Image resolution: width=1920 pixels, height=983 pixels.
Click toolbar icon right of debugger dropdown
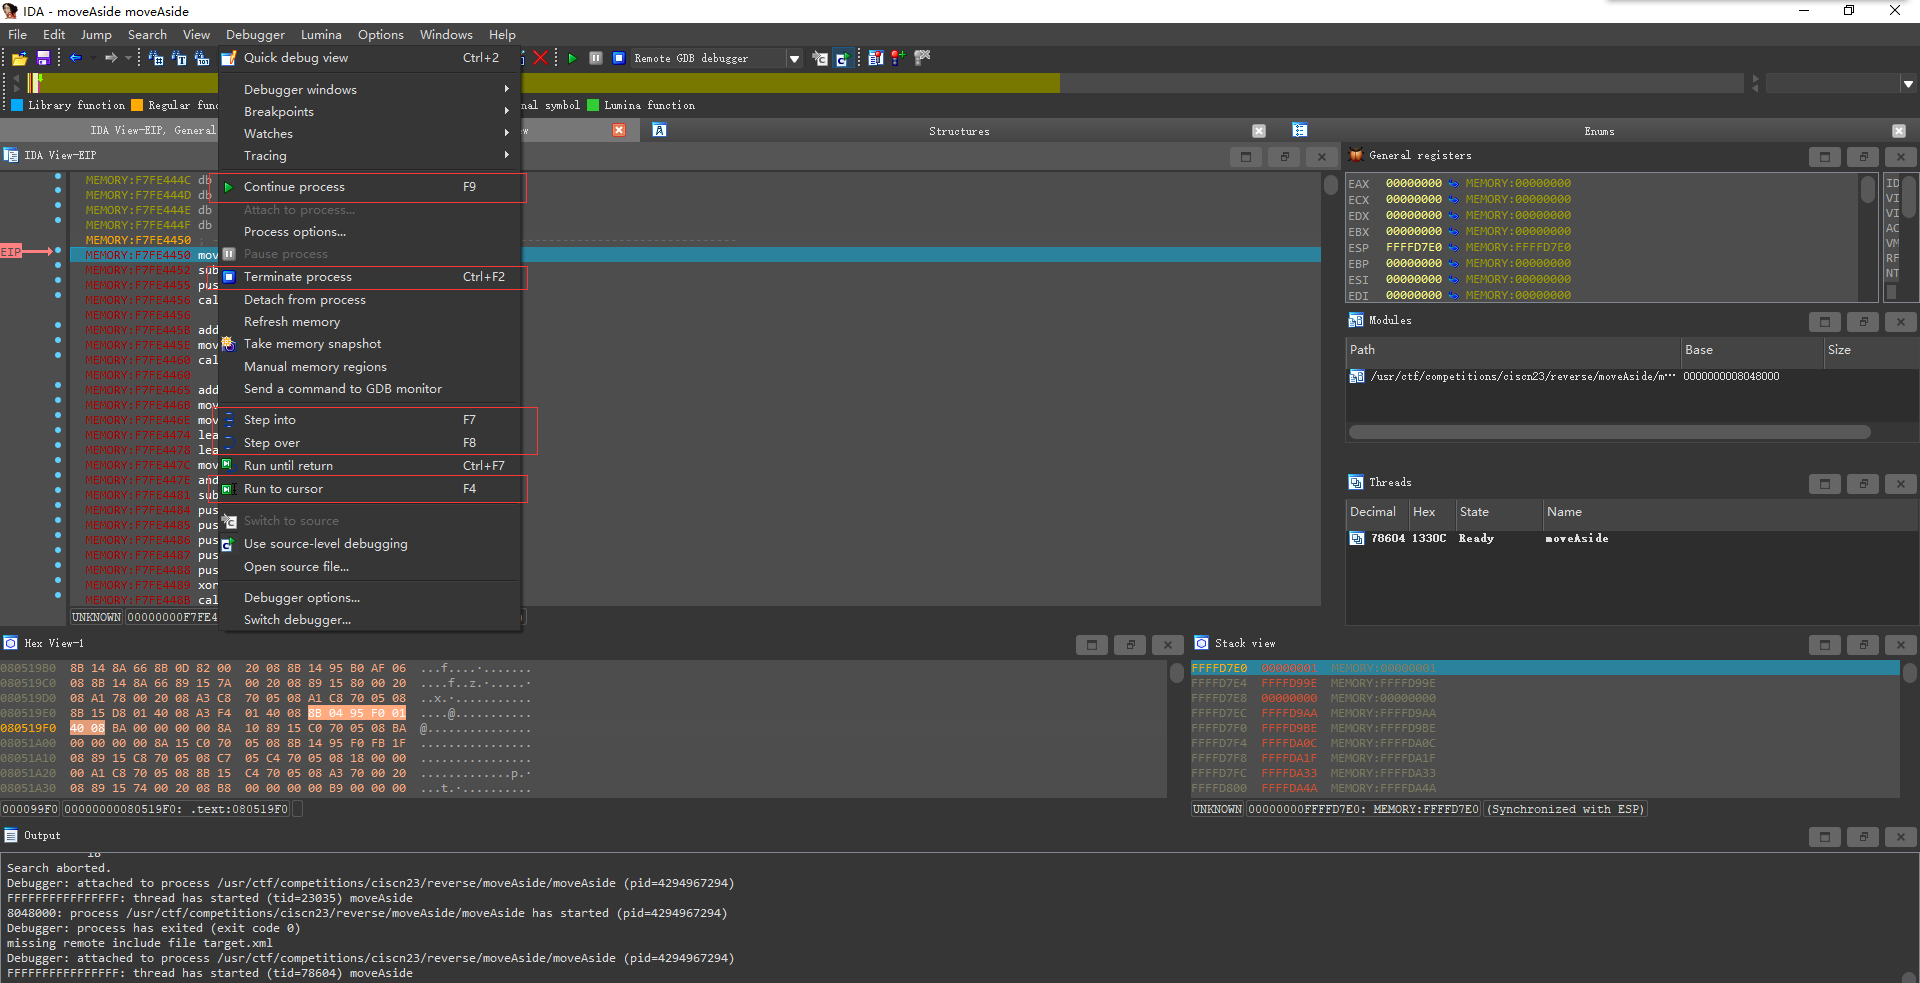tap(820, 58)
